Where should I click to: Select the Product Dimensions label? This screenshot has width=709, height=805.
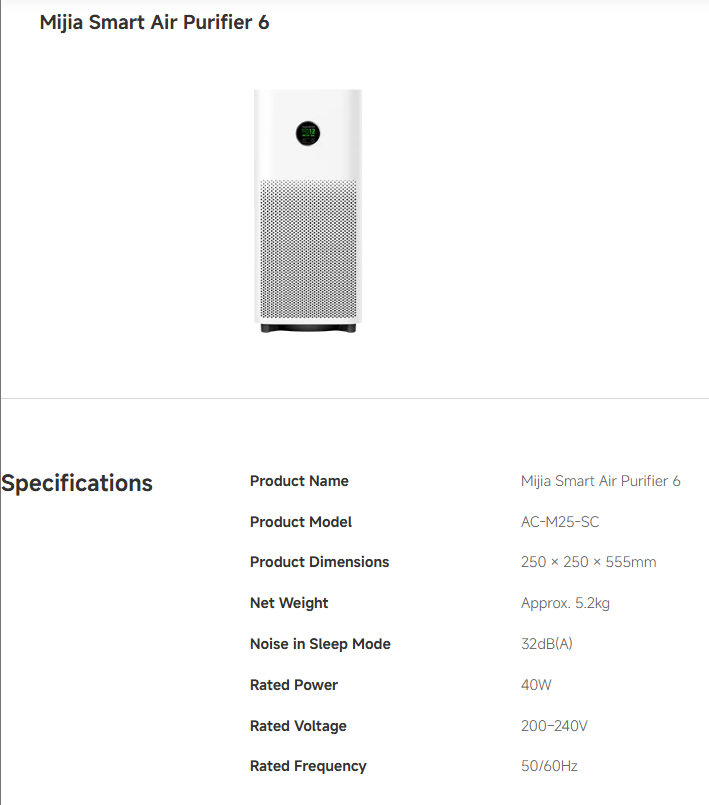(319, 562)
